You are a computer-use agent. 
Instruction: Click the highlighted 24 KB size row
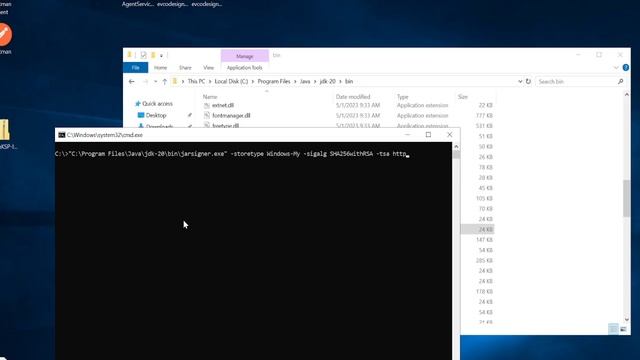tap(478, 229)
